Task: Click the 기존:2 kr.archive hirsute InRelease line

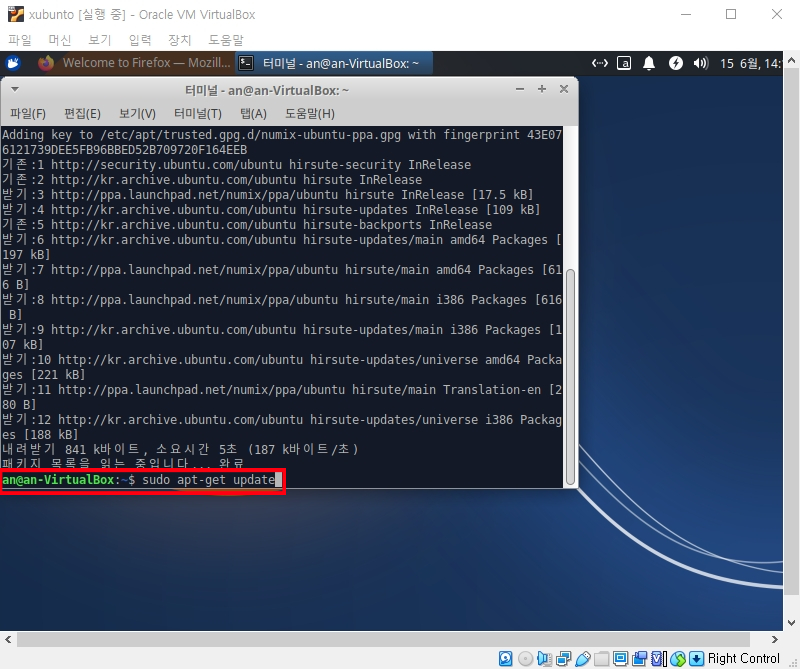Action: (x=212, y=180)
